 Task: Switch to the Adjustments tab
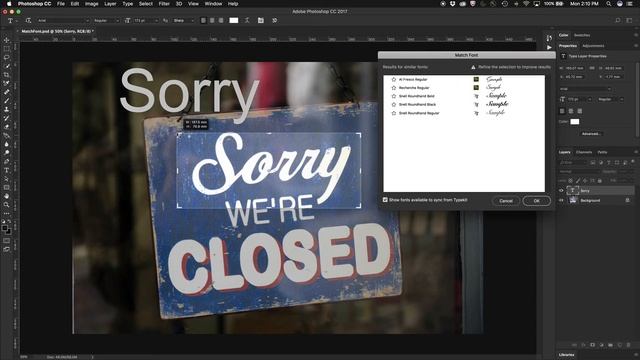(x=593, y=46)
